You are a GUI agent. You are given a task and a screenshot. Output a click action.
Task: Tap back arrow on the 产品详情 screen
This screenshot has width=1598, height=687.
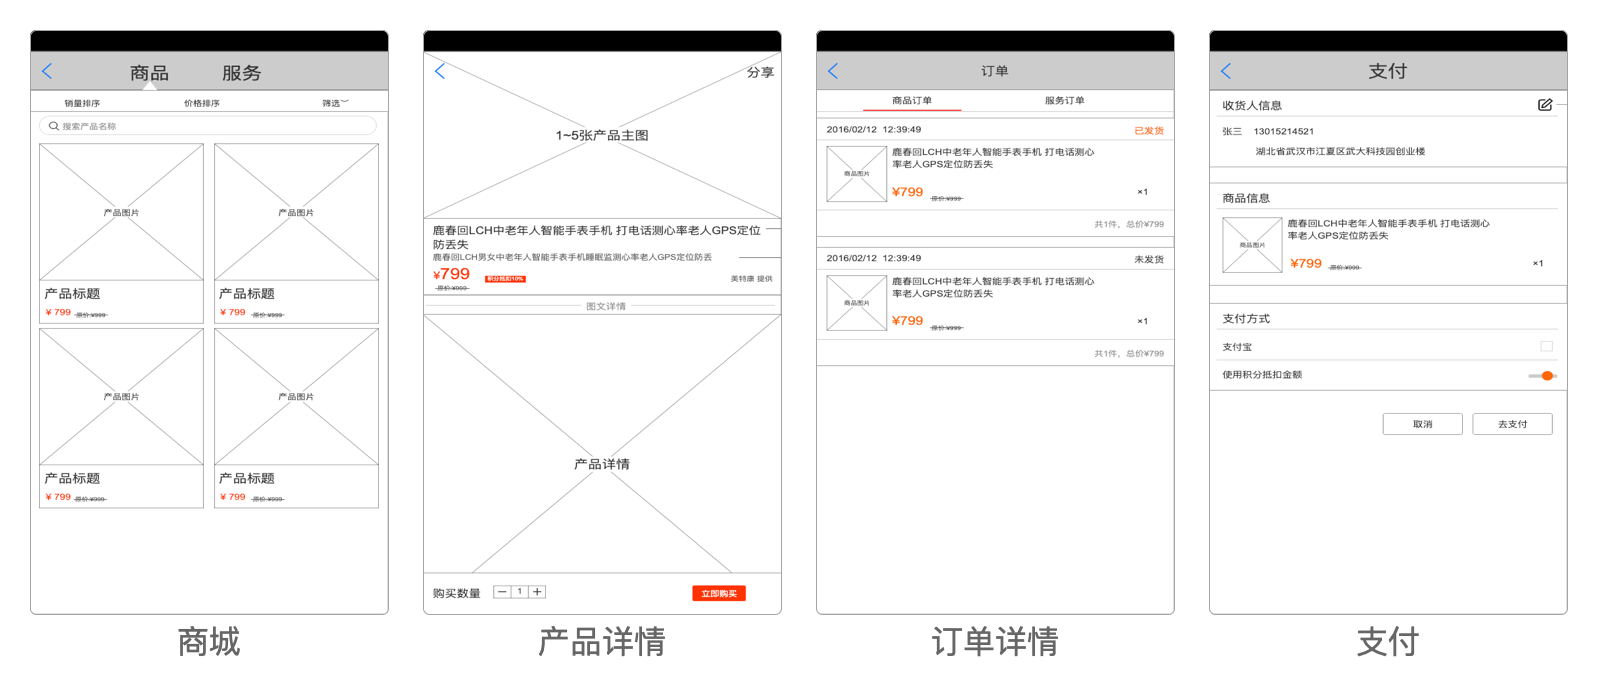pyautogui.click(x=440, y=70)
